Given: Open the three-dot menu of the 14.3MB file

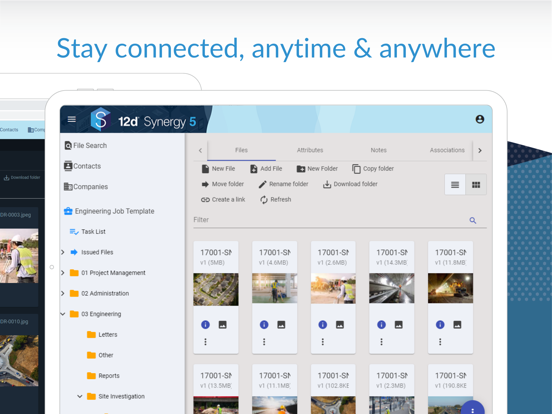Looking at the screenshot, I should point(381,341).
